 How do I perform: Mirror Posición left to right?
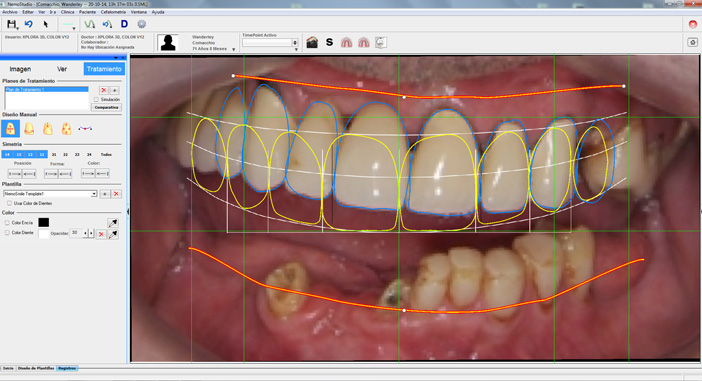(x=15, y=173)
